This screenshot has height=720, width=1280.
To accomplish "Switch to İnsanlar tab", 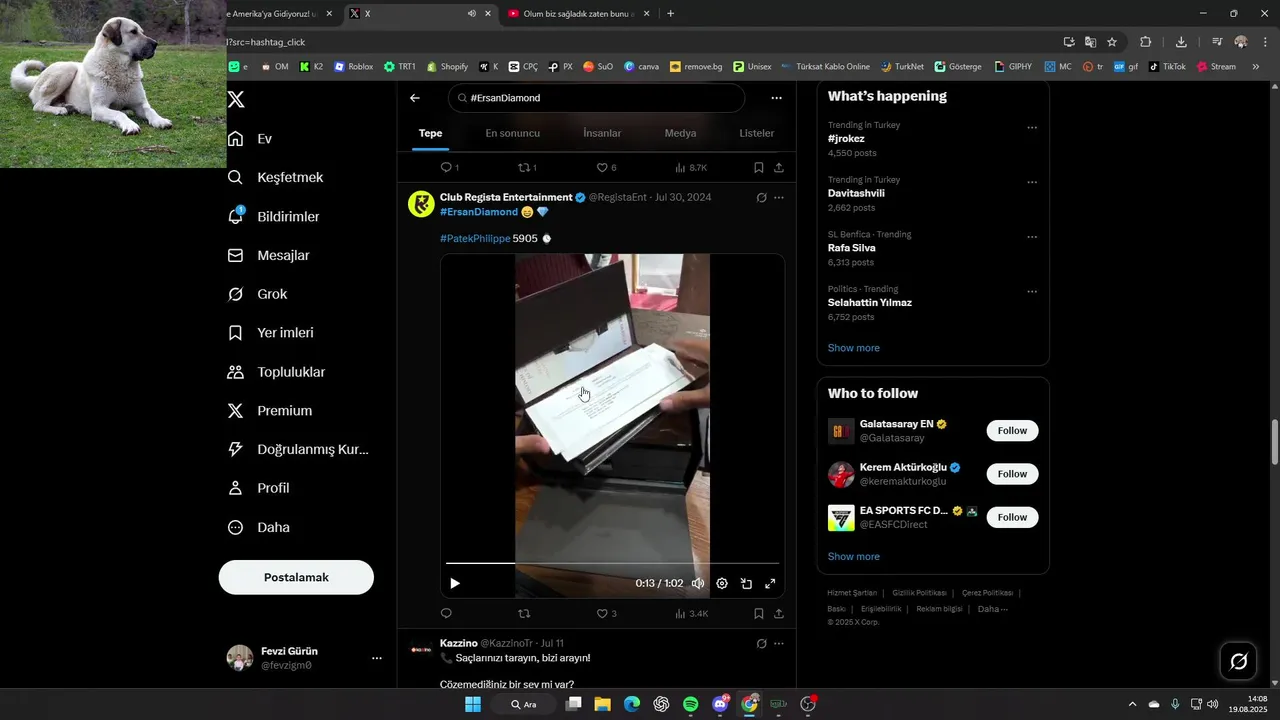I will [x=602, y=133].
